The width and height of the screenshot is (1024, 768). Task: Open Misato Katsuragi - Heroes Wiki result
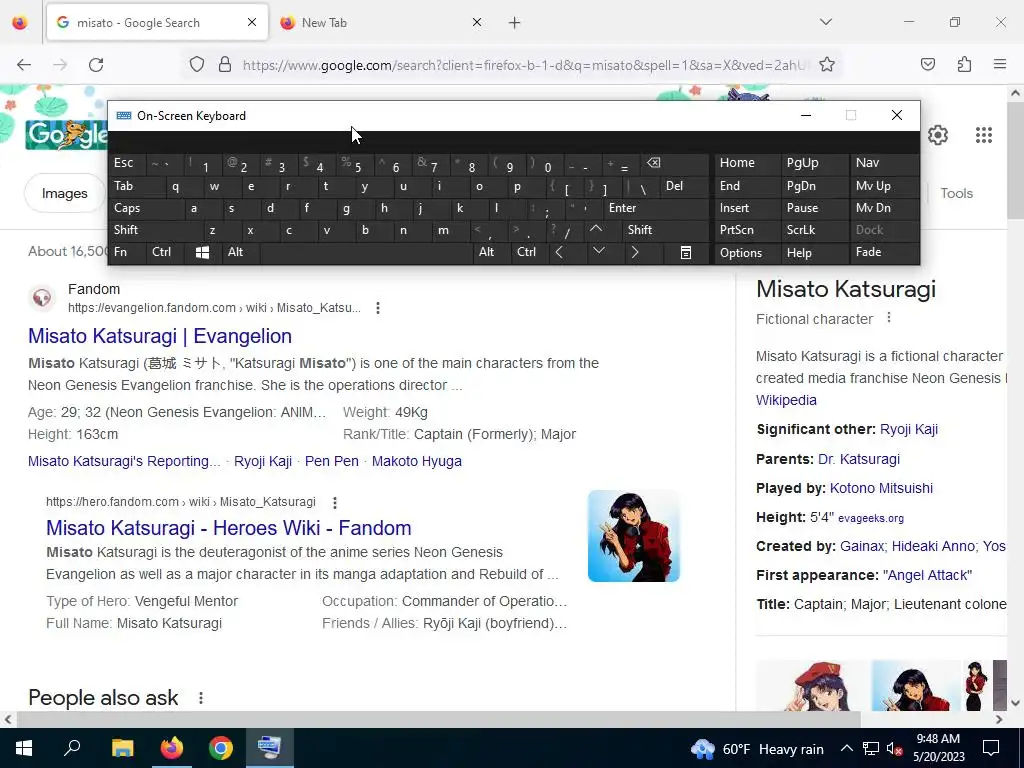click(x=229, y=528)
